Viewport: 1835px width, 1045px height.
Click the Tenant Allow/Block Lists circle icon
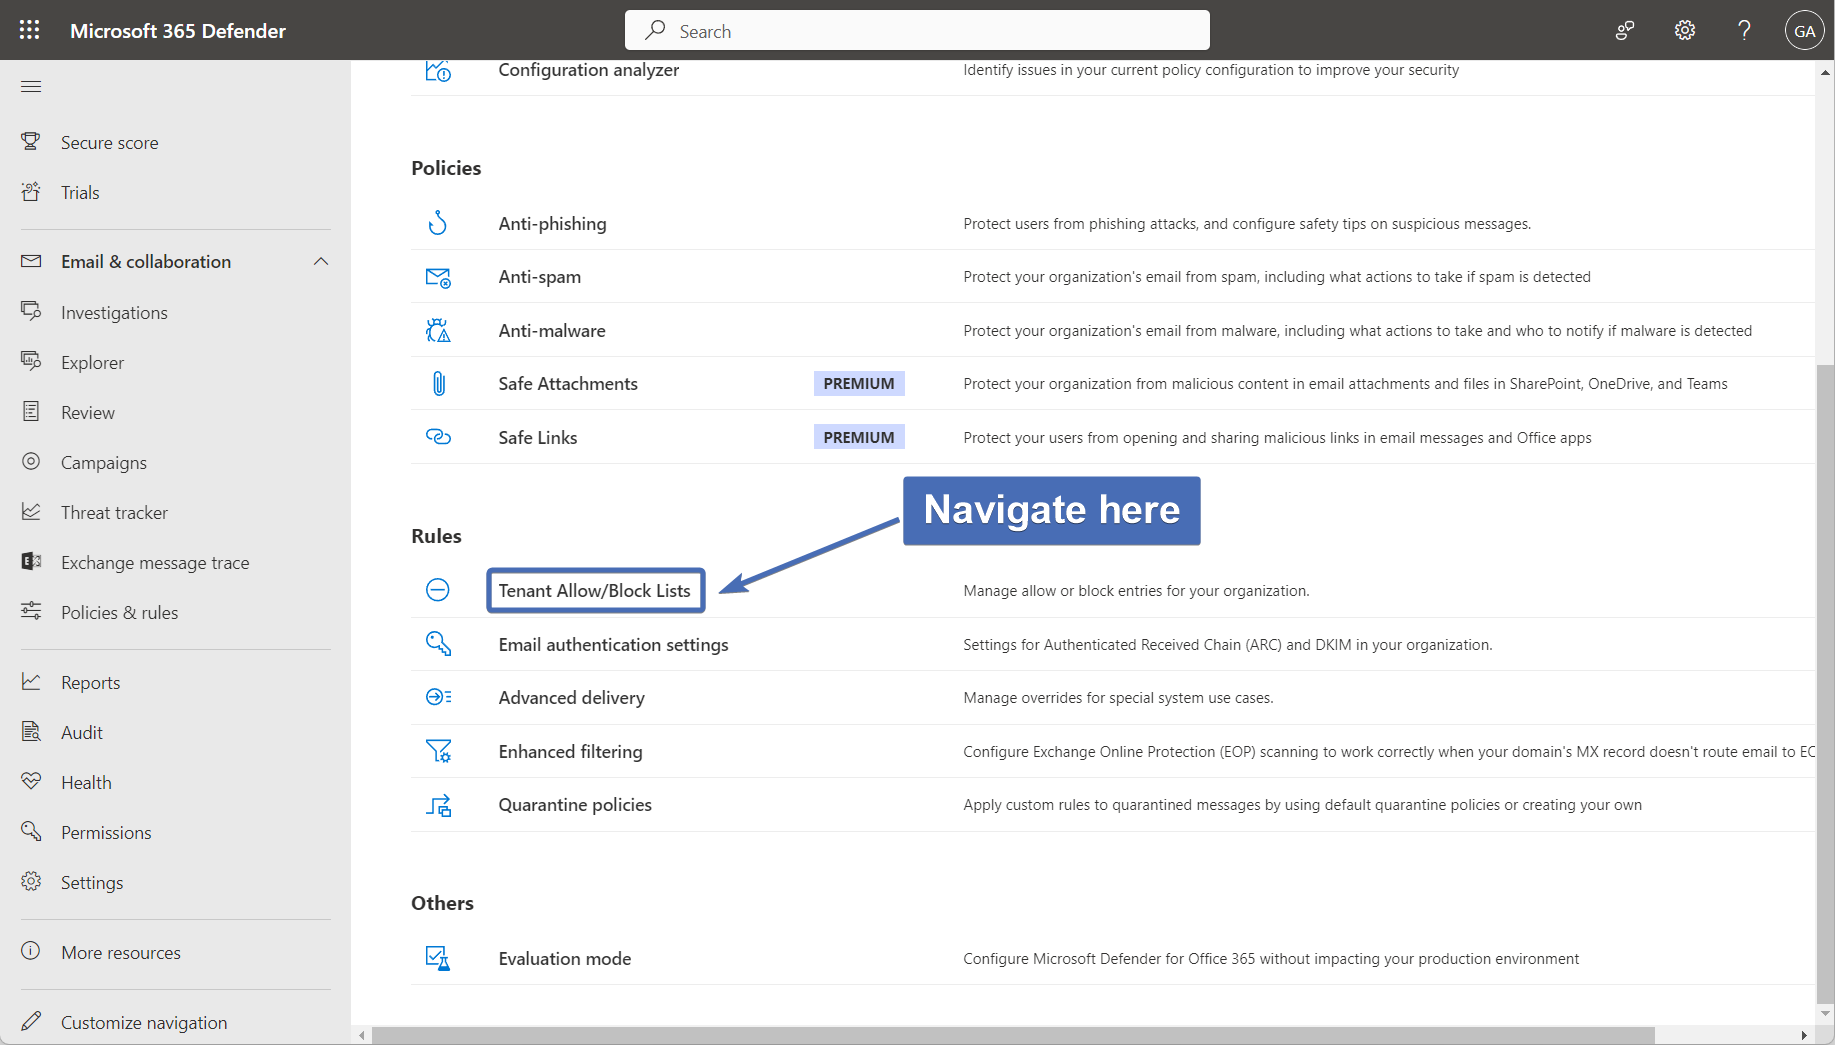point(438,590)
